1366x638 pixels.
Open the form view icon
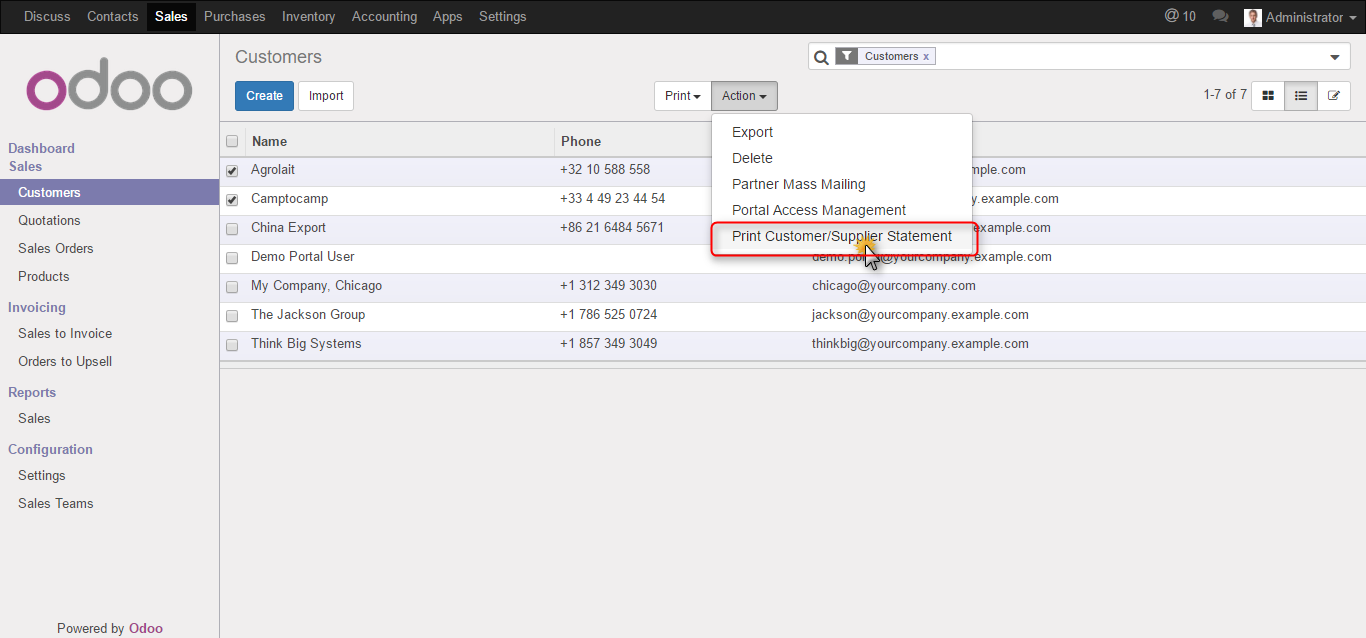tap(1333, 96)
